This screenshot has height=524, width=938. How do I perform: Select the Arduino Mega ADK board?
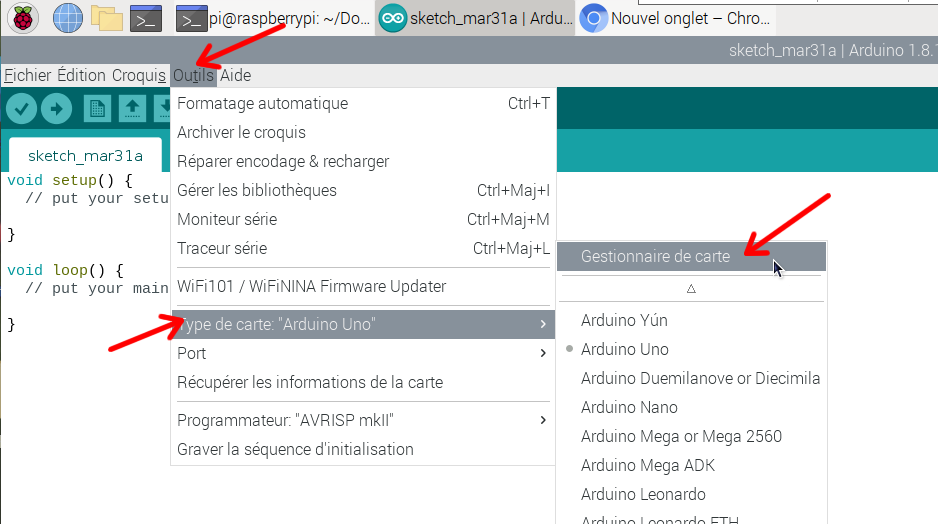pyautogui.click(x=692, y=465)
